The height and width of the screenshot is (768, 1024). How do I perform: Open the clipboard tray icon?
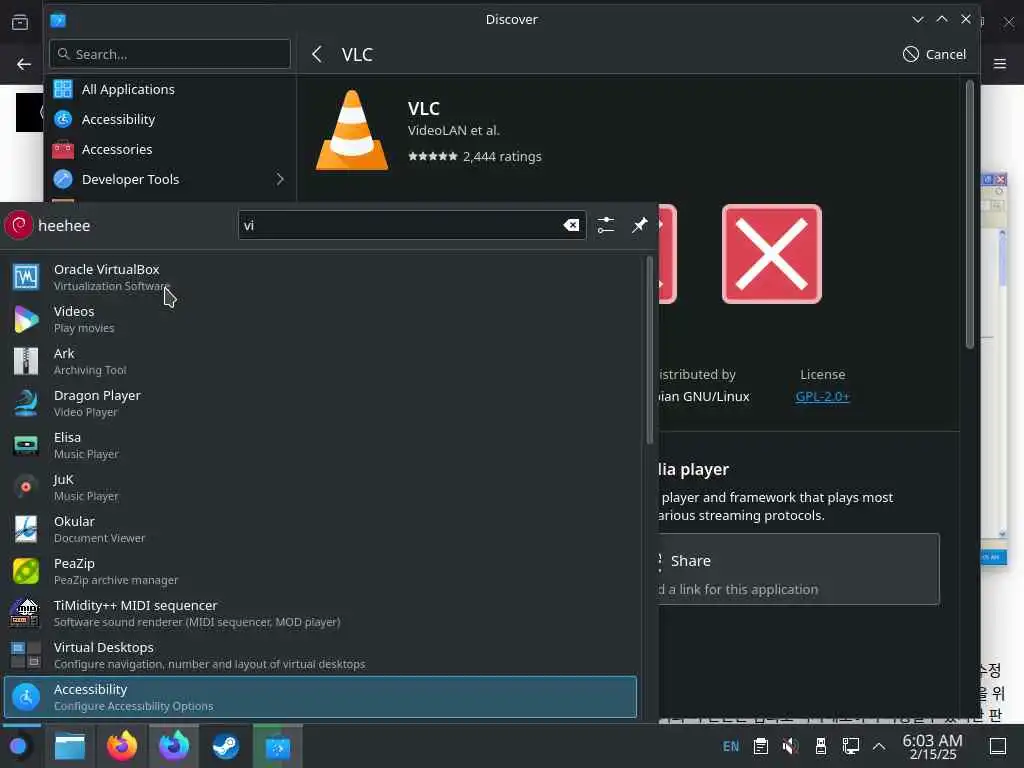tap(761, 746)
